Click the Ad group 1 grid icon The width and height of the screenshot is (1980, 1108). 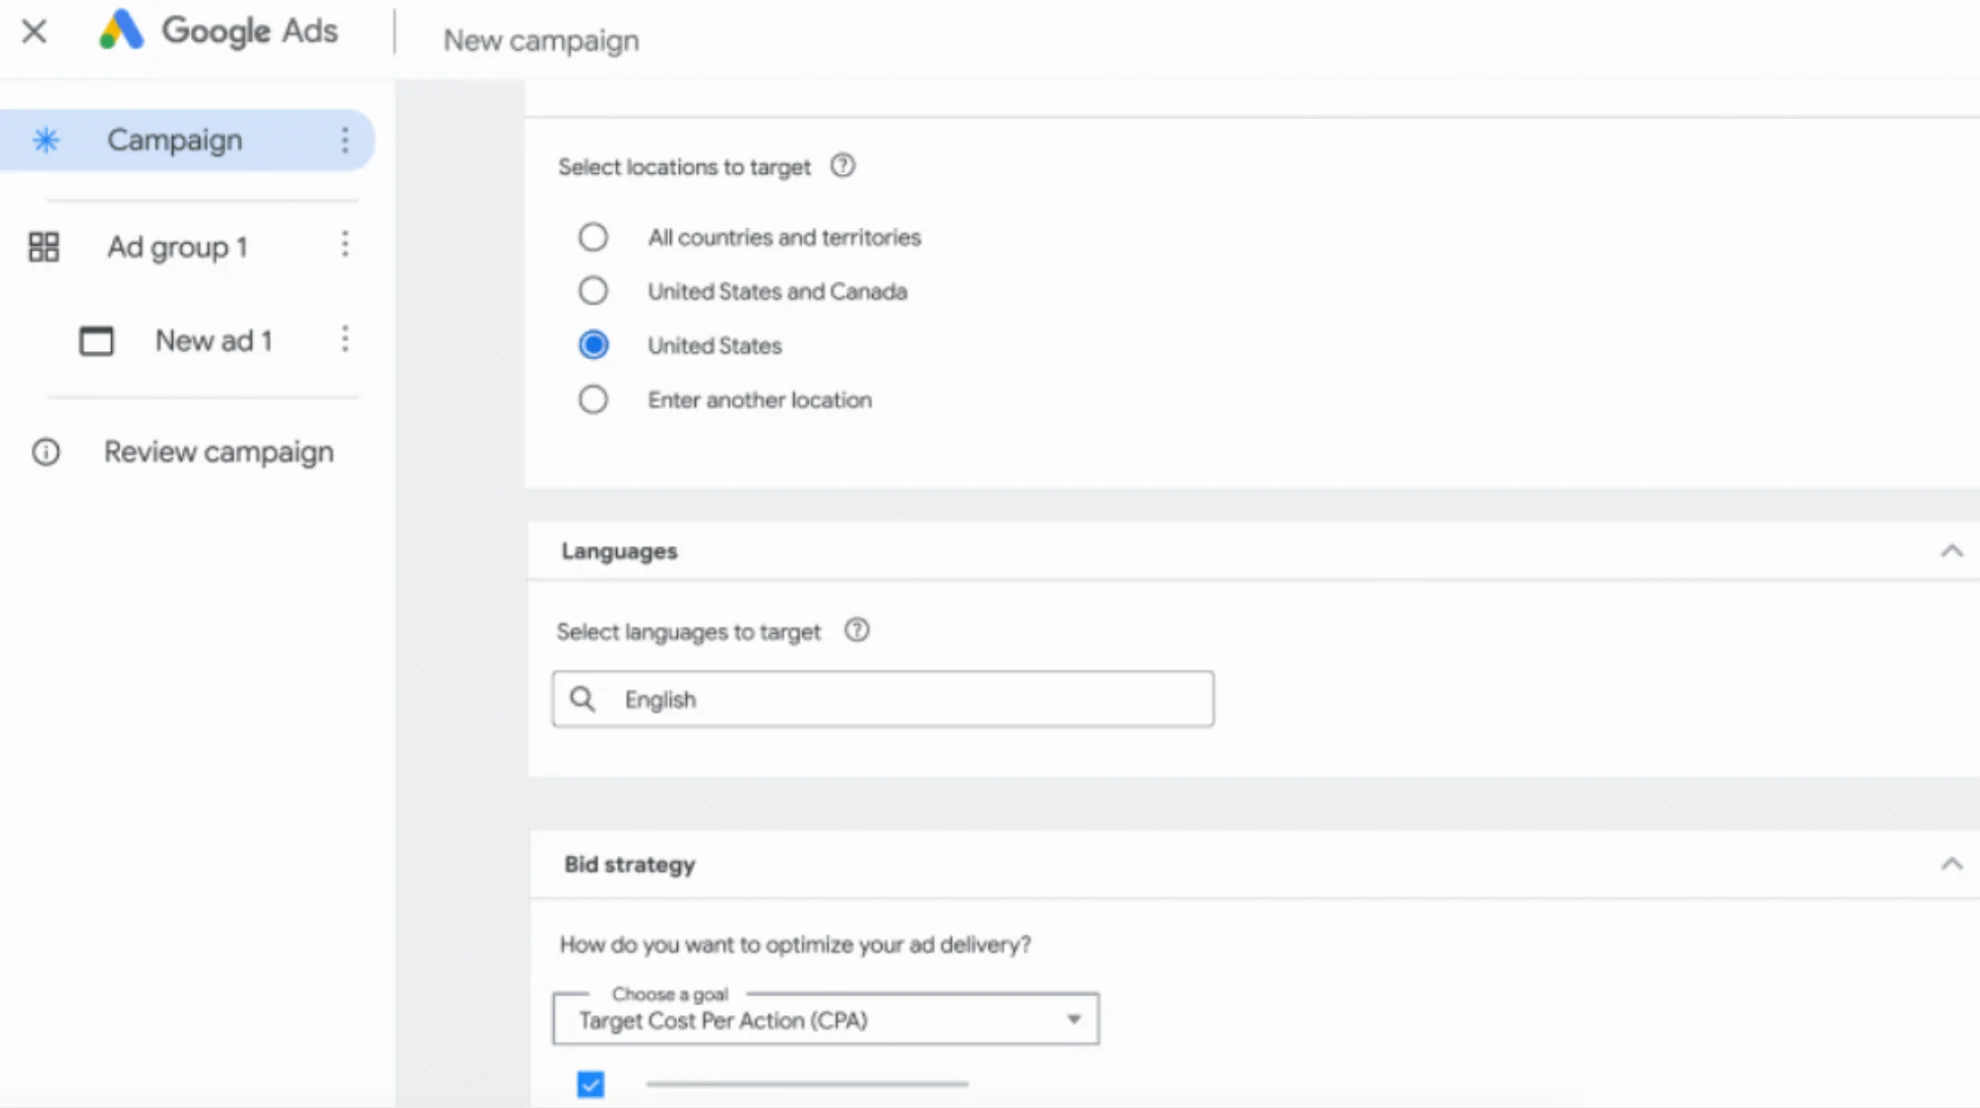(43, 246)
